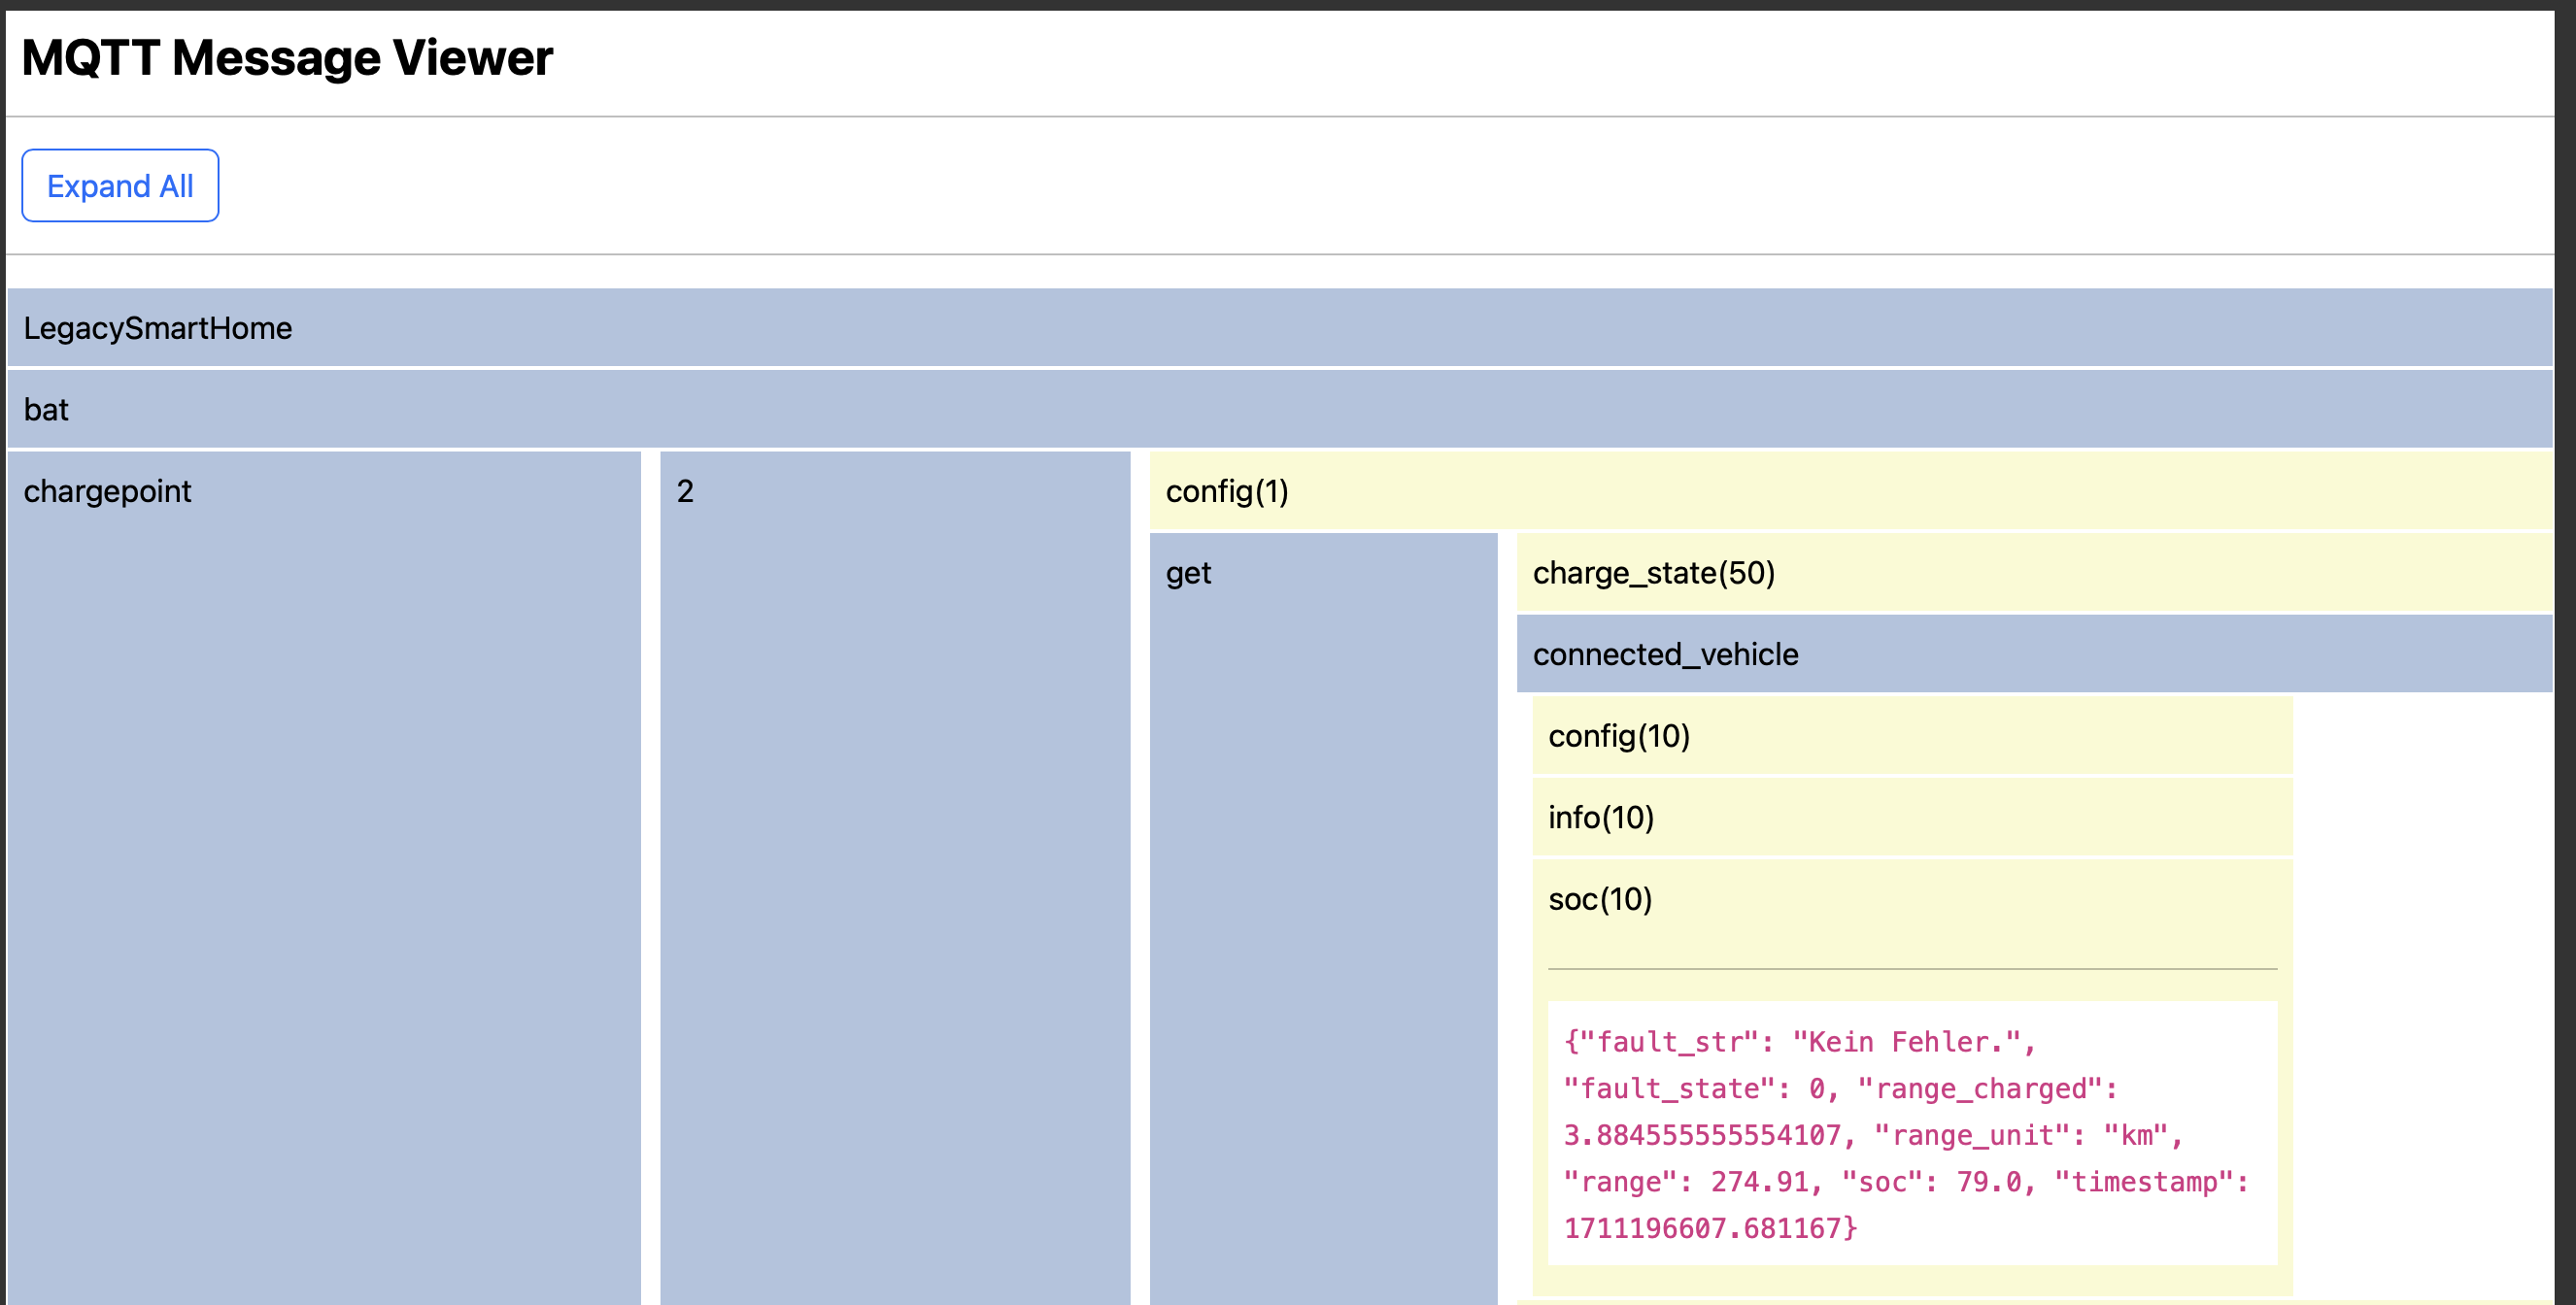2576x1305 pixels.
Task: Click the range 274.91 value line
Action: click(x=1694, y=1182)
